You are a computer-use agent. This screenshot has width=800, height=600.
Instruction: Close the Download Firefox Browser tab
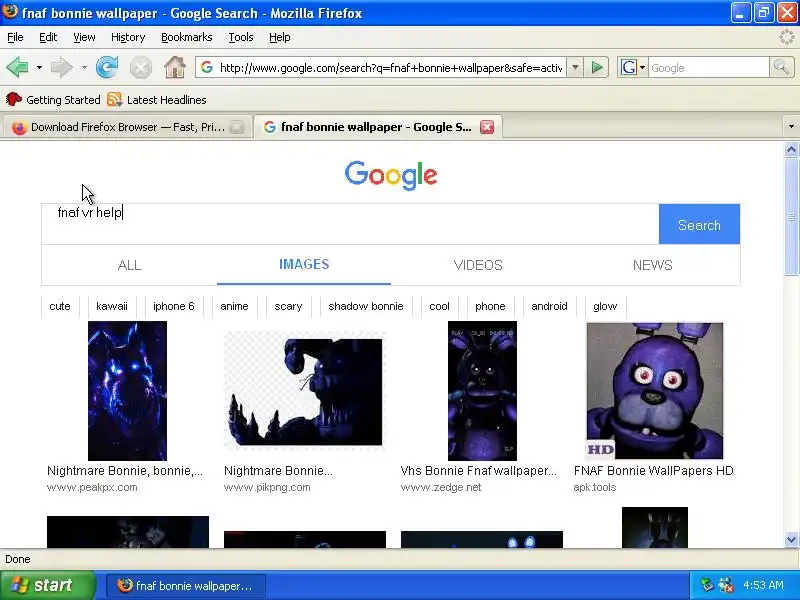pos(237,127)
